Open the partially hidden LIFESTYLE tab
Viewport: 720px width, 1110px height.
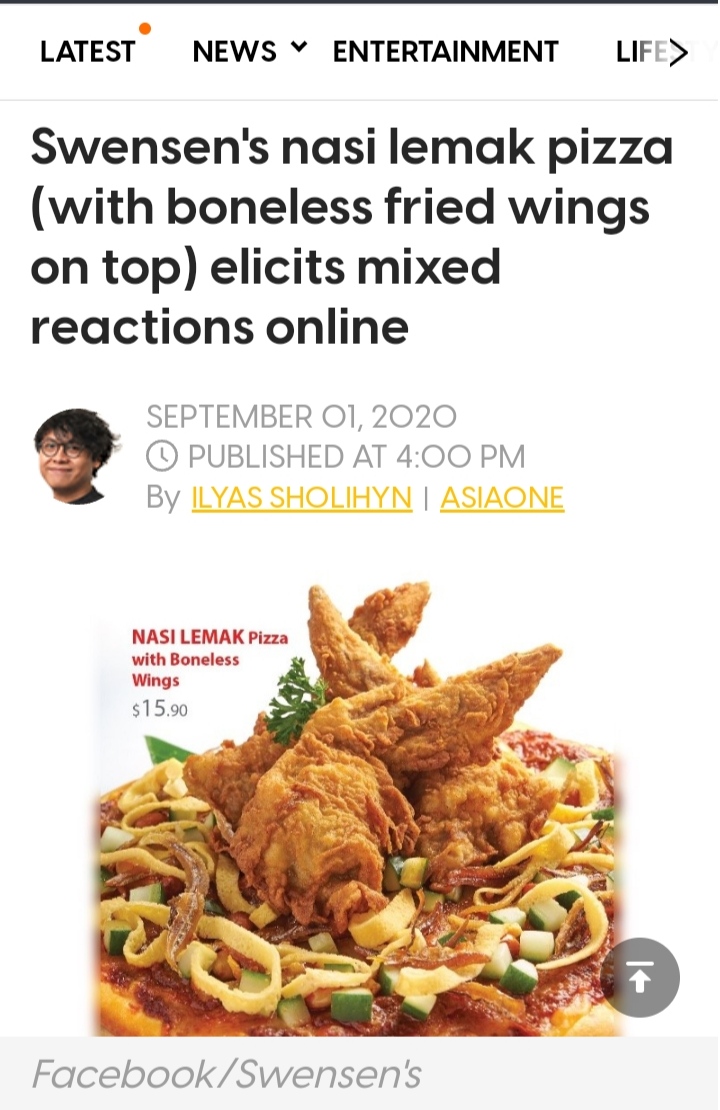(642, 52)
